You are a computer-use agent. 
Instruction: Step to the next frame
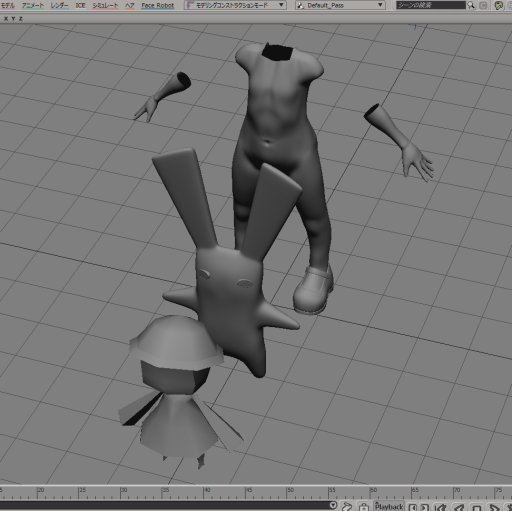tap(424, 507)
